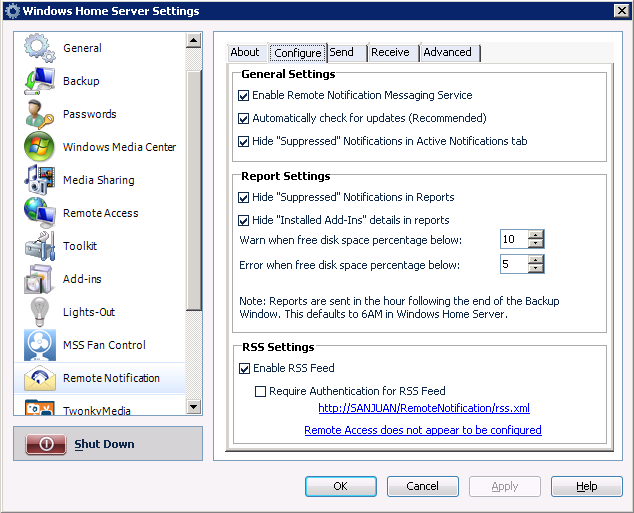Open the MSS Fan Control icon
The width and height of the screenshot is (634, 513).
[x=40, y=345]
